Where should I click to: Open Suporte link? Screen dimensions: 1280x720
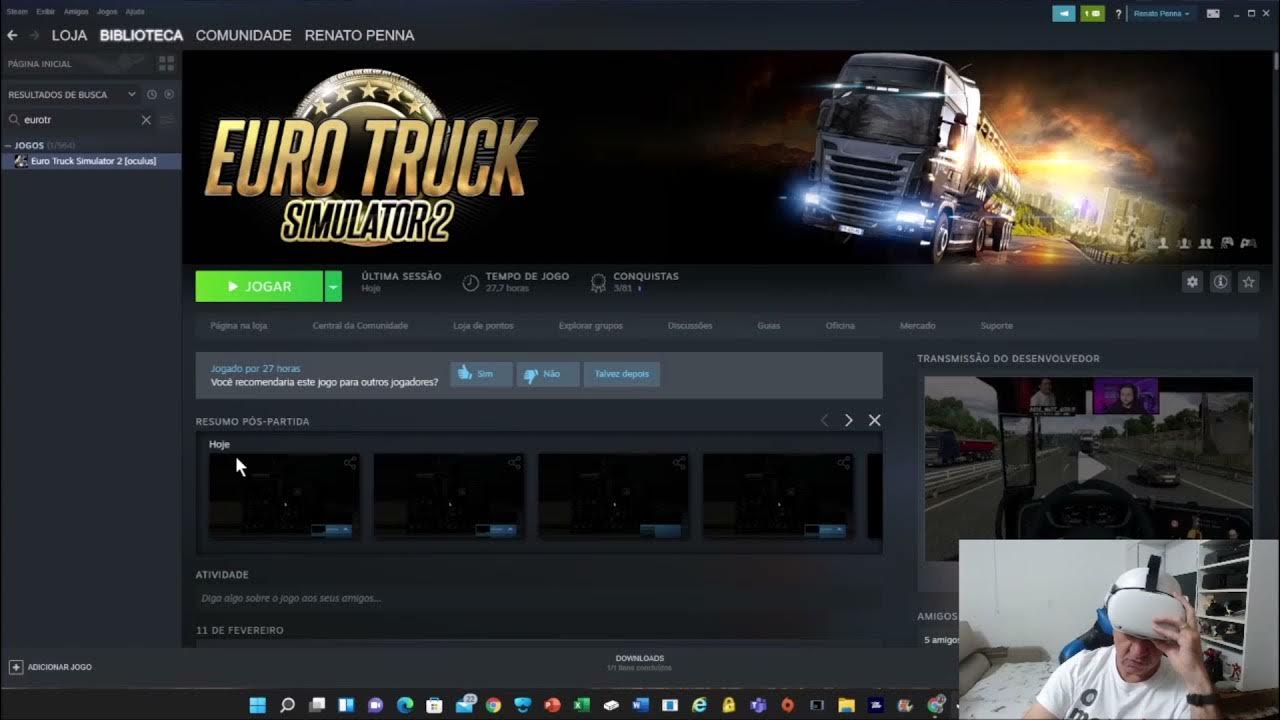coord(997,325)
